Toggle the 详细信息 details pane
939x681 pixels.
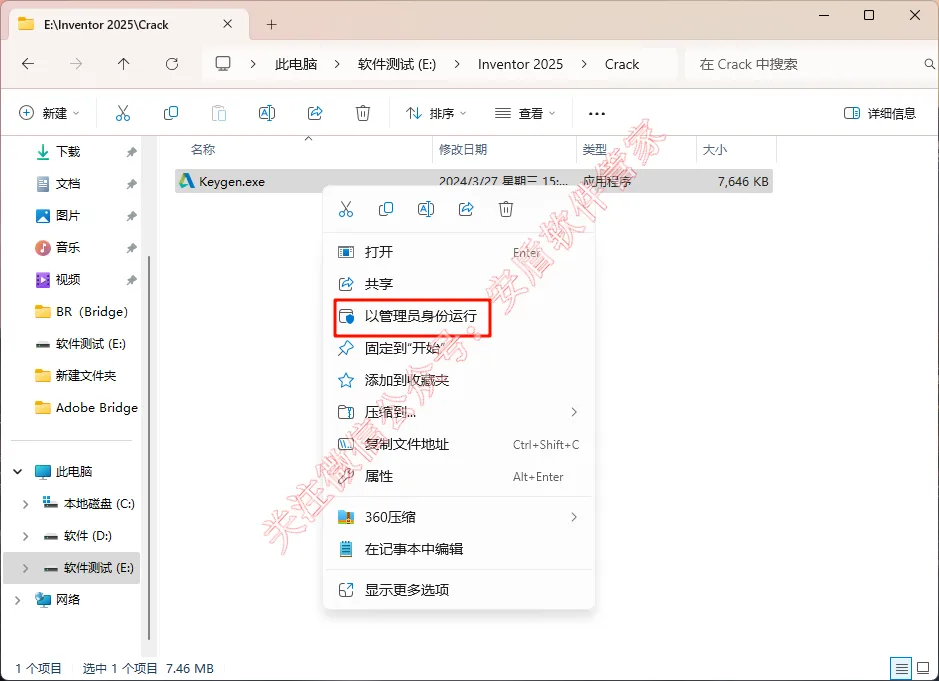[880, 113]
